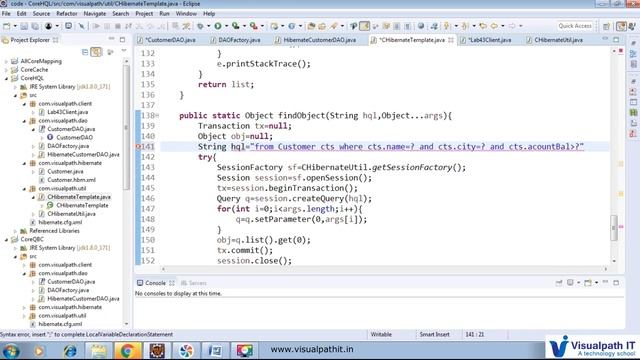Click the editor vertical scrollbar thumb
The image size is (640, 360).
[613, 229]
